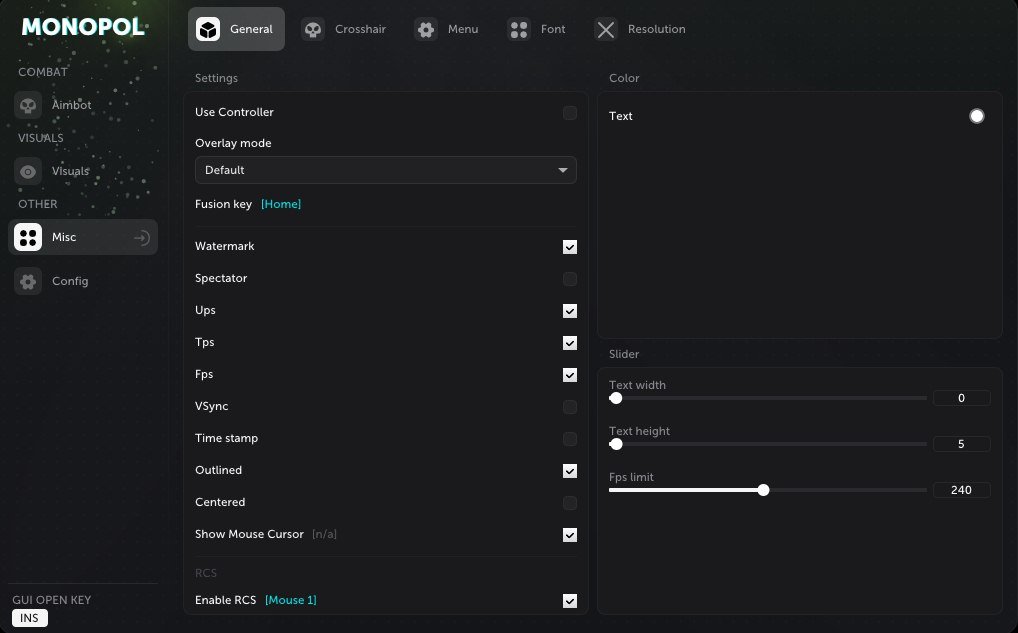
Task: Uncheck the Watermark checkbox
Action: pyautogui.click(x=570, y=247)
